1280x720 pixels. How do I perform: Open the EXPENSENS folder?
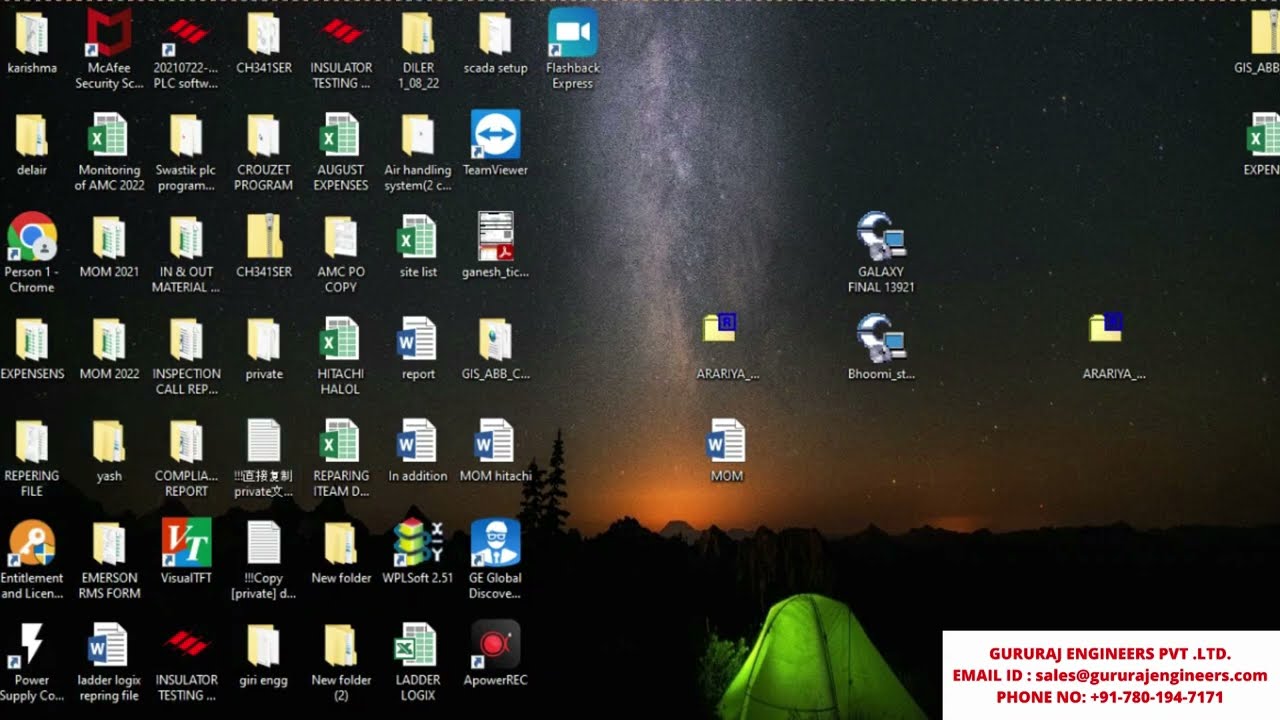[32, 348]
